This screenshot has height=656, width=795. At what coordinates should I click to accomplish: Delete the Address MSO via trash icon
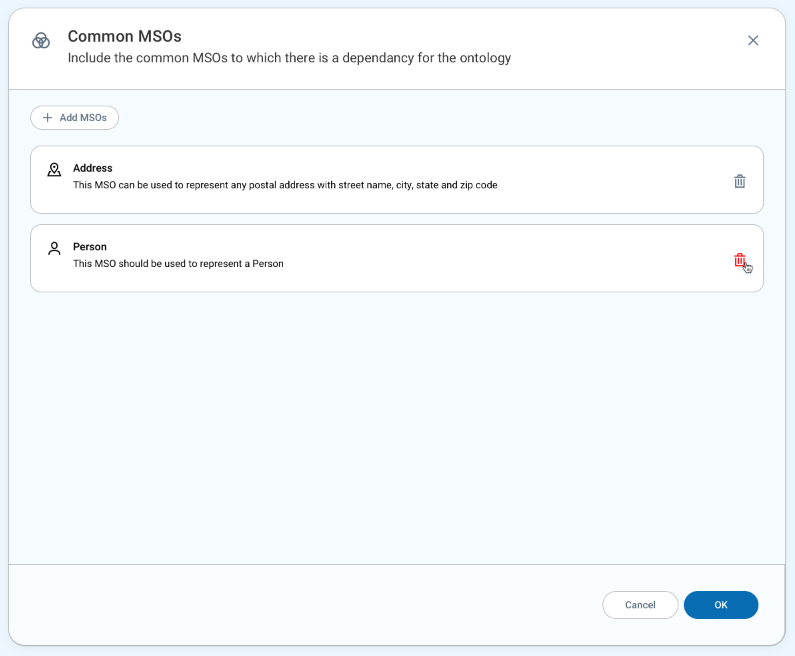pos(740,181)
